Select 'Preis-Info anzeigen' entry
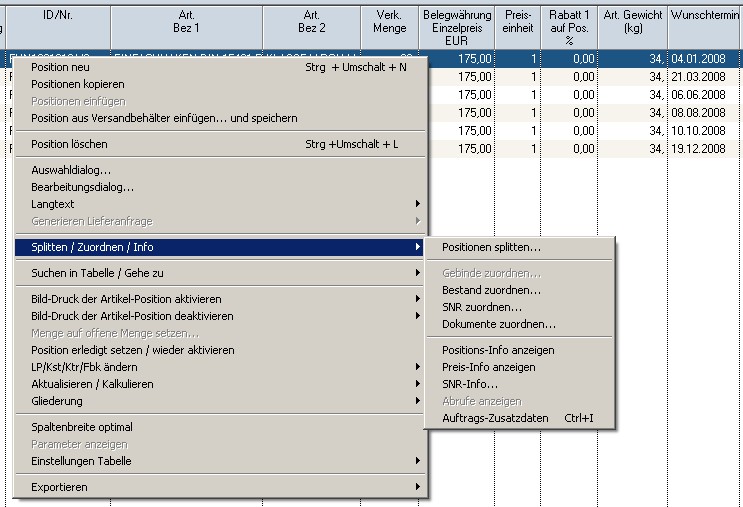Screen dimensions: 743x507 coord(488,367)
